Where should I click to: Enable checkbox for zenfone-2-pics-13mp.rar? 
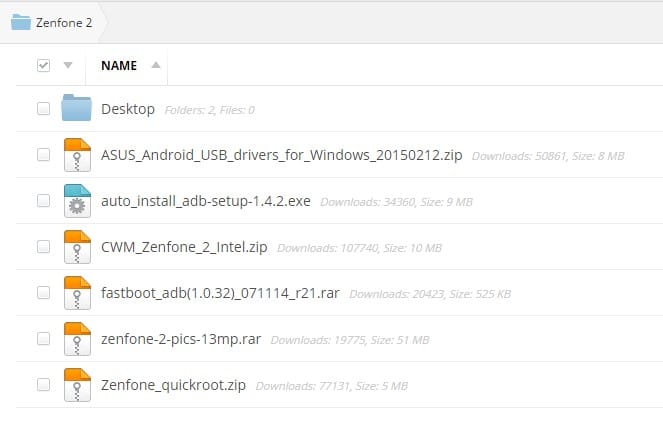(x=43, y=339)
